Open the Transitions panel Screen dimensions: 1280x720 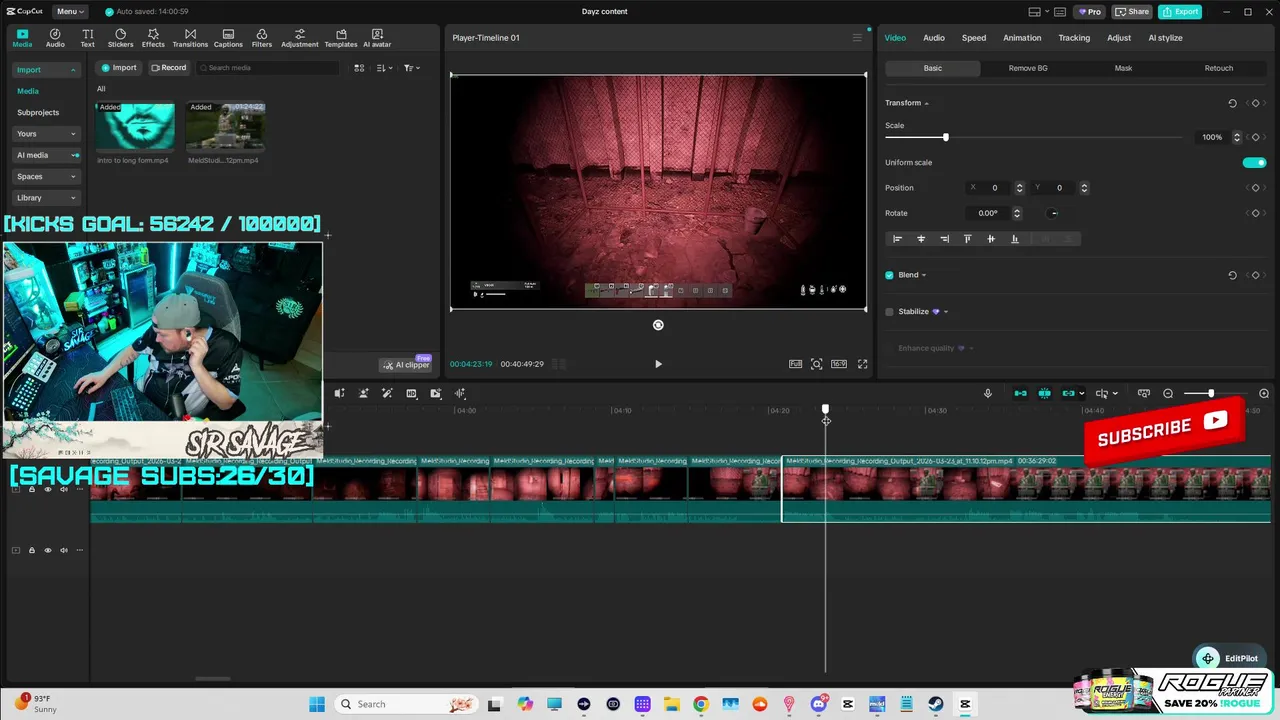tap(190, 38)
